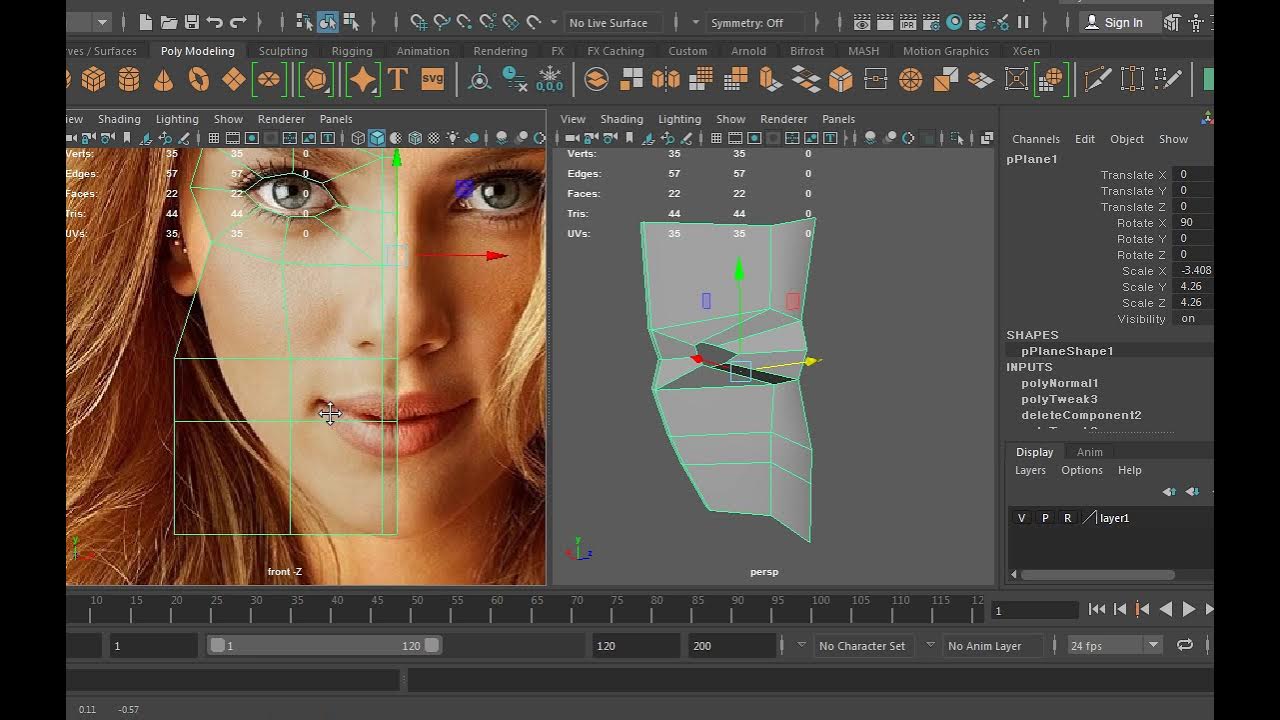Click the polygon cone shelf icon
1280x720 pixels.
pos(163,79)
